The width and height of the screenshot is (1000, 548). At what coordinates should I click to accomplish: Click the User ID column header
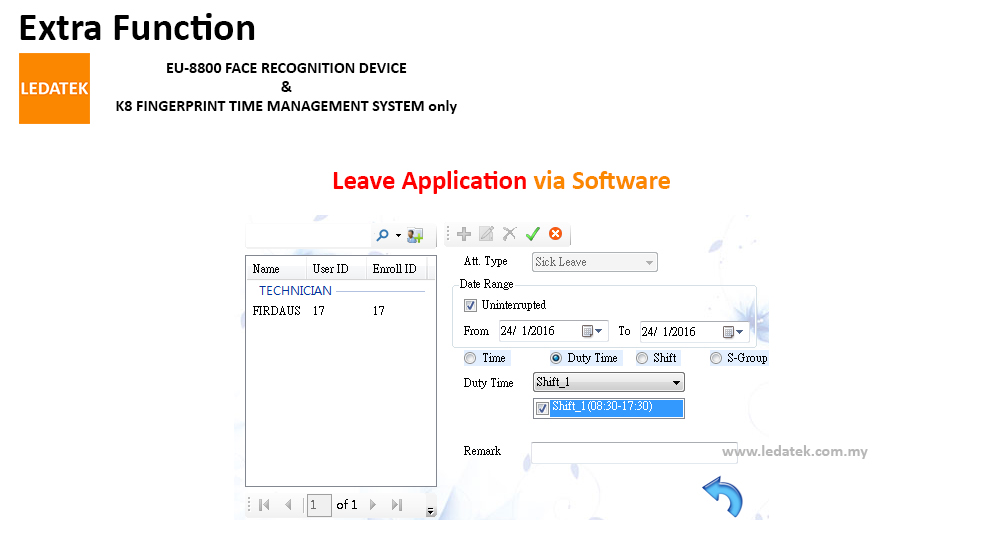pyautogui.click(x=337, y=269)
